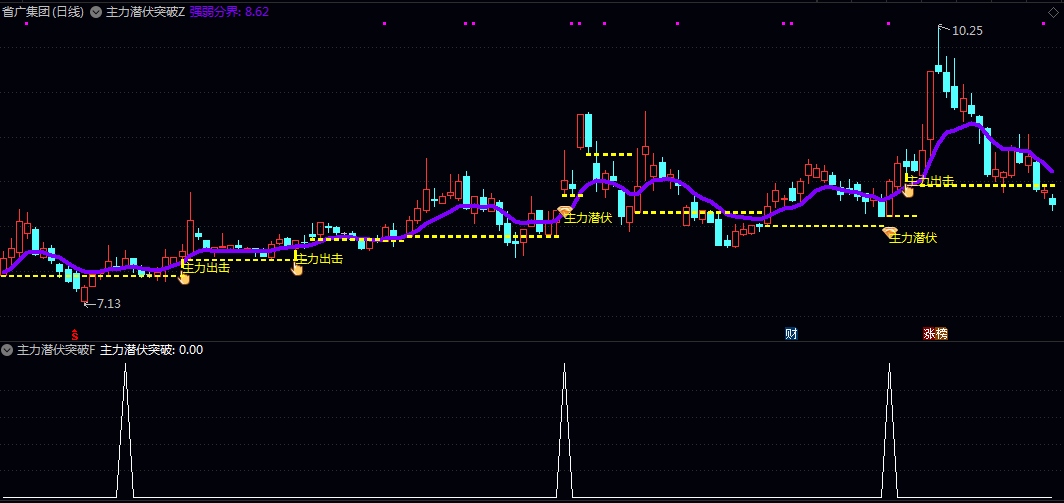Open dropdown arrow beside 主力潜伏突破Z indicator

coord(96,12)
